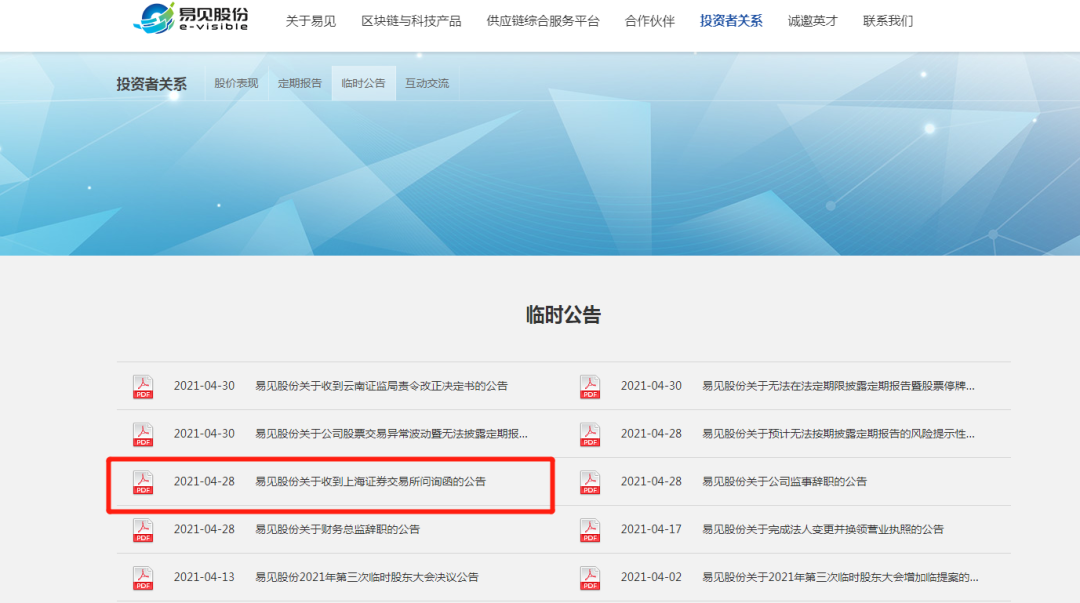1080x603 pixels.
Task: Open PDF icon for 云南证监局责令改正决定书 announcement
Action: point(143,387)
